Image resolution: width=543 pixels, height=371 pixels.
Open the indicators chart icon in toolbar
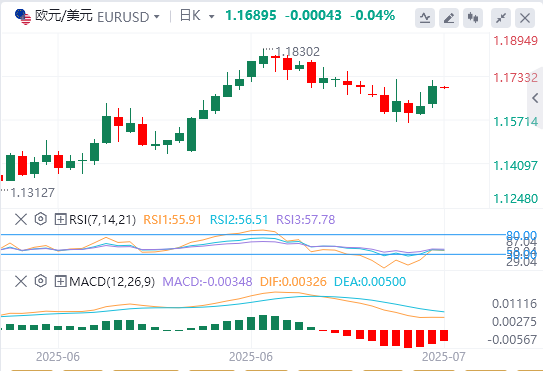(425, 18)
